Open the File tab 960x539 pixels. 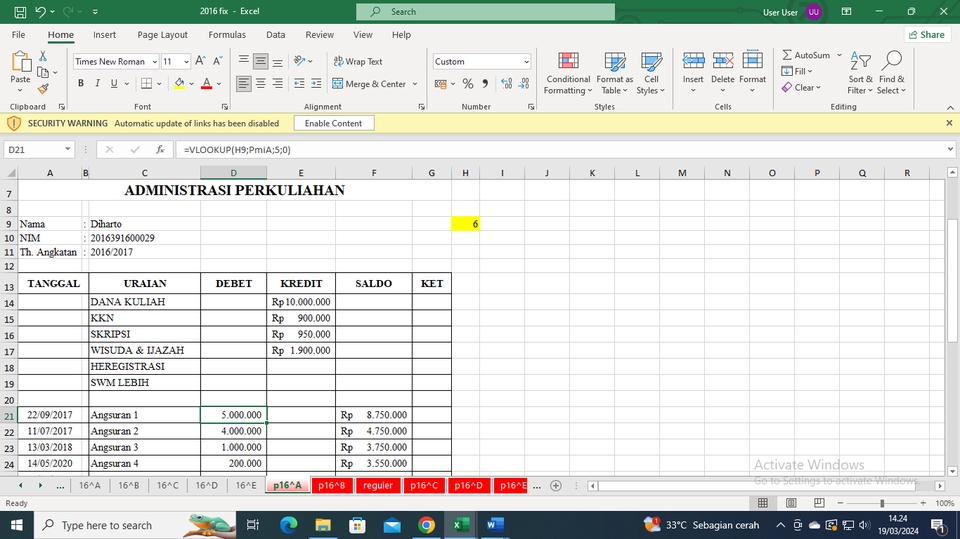[x=18, y=35]
